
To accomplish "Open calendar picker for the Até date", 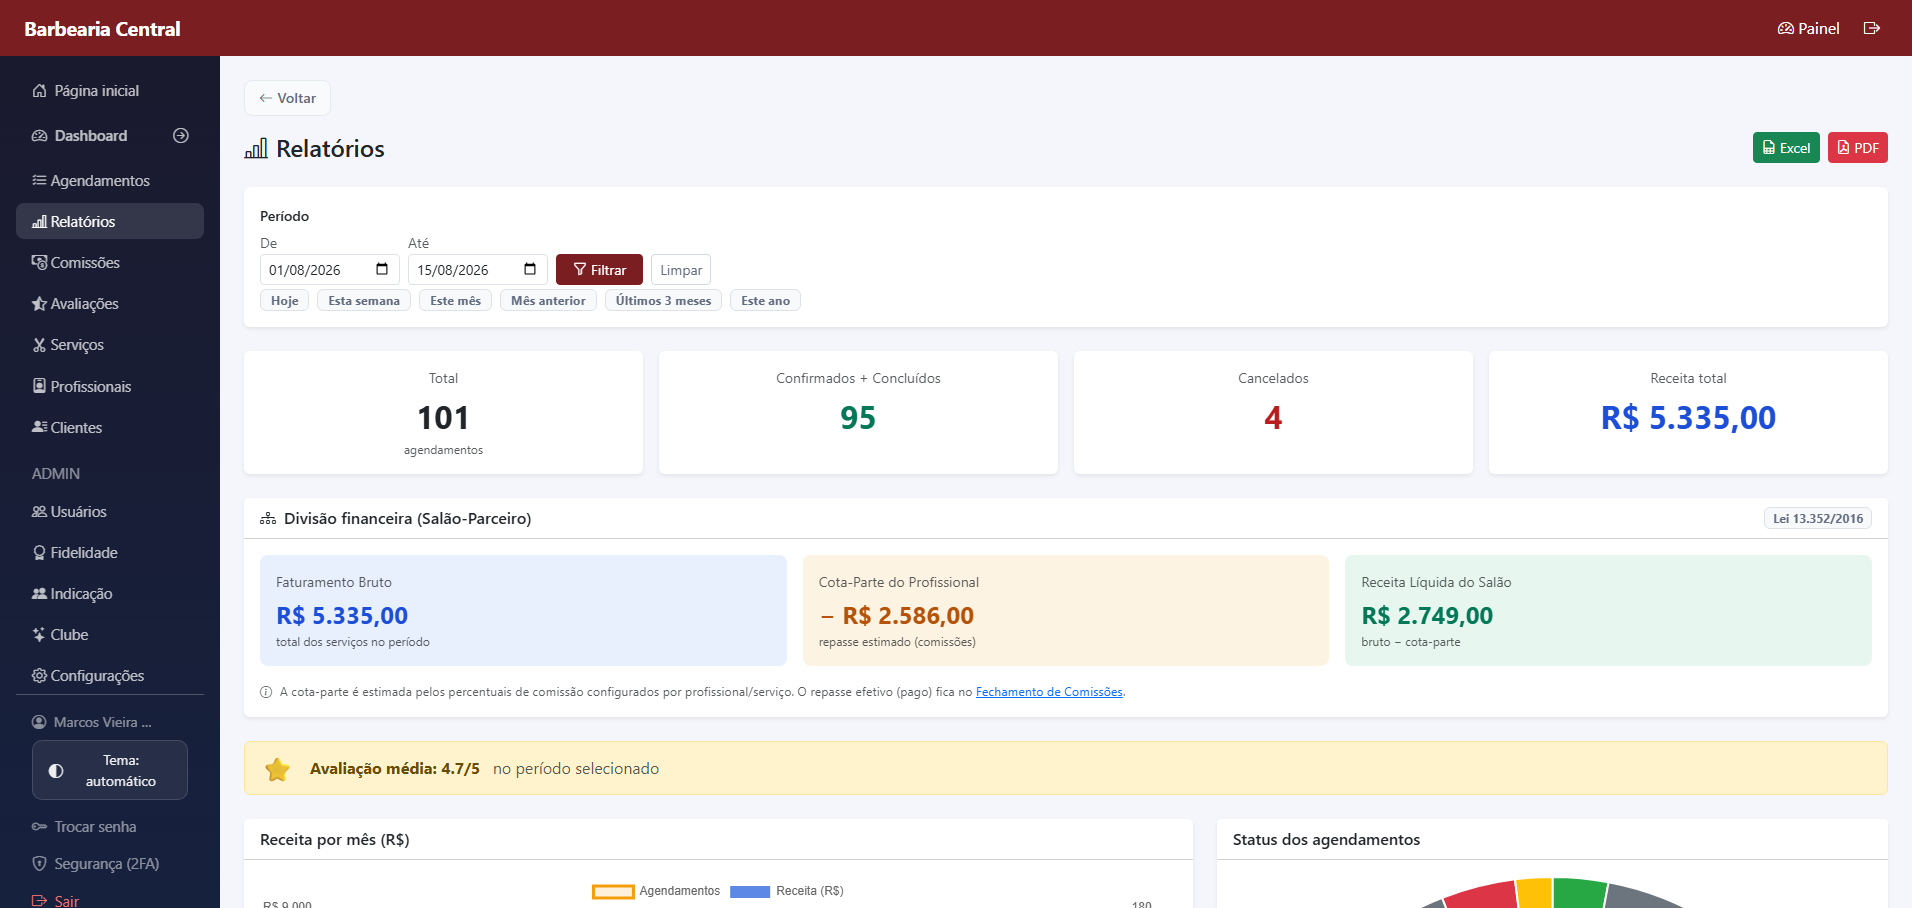I will coord(530,269).
